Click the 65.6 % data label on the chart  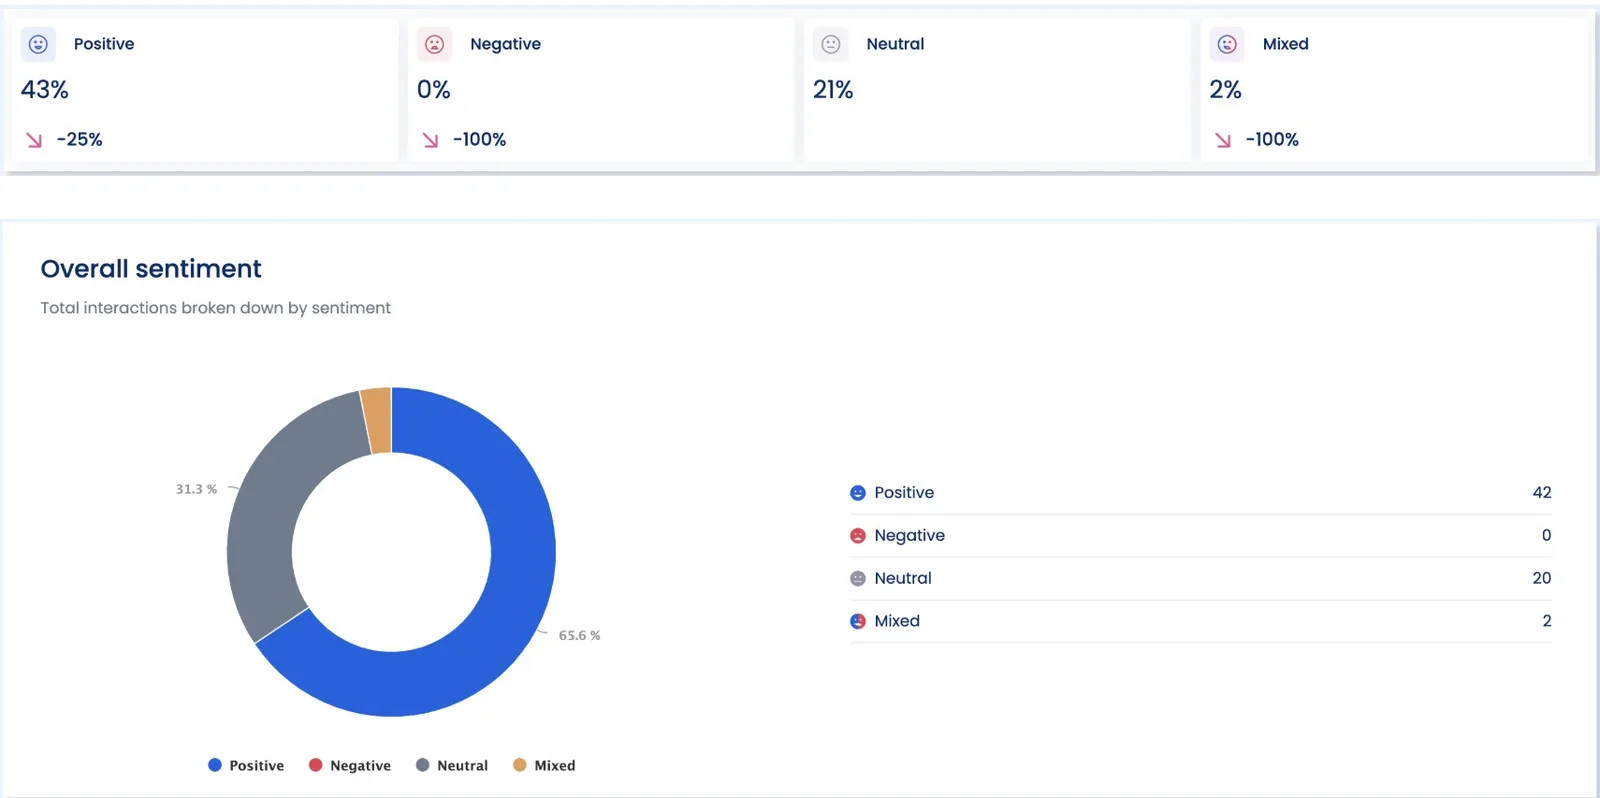point(579,634)
